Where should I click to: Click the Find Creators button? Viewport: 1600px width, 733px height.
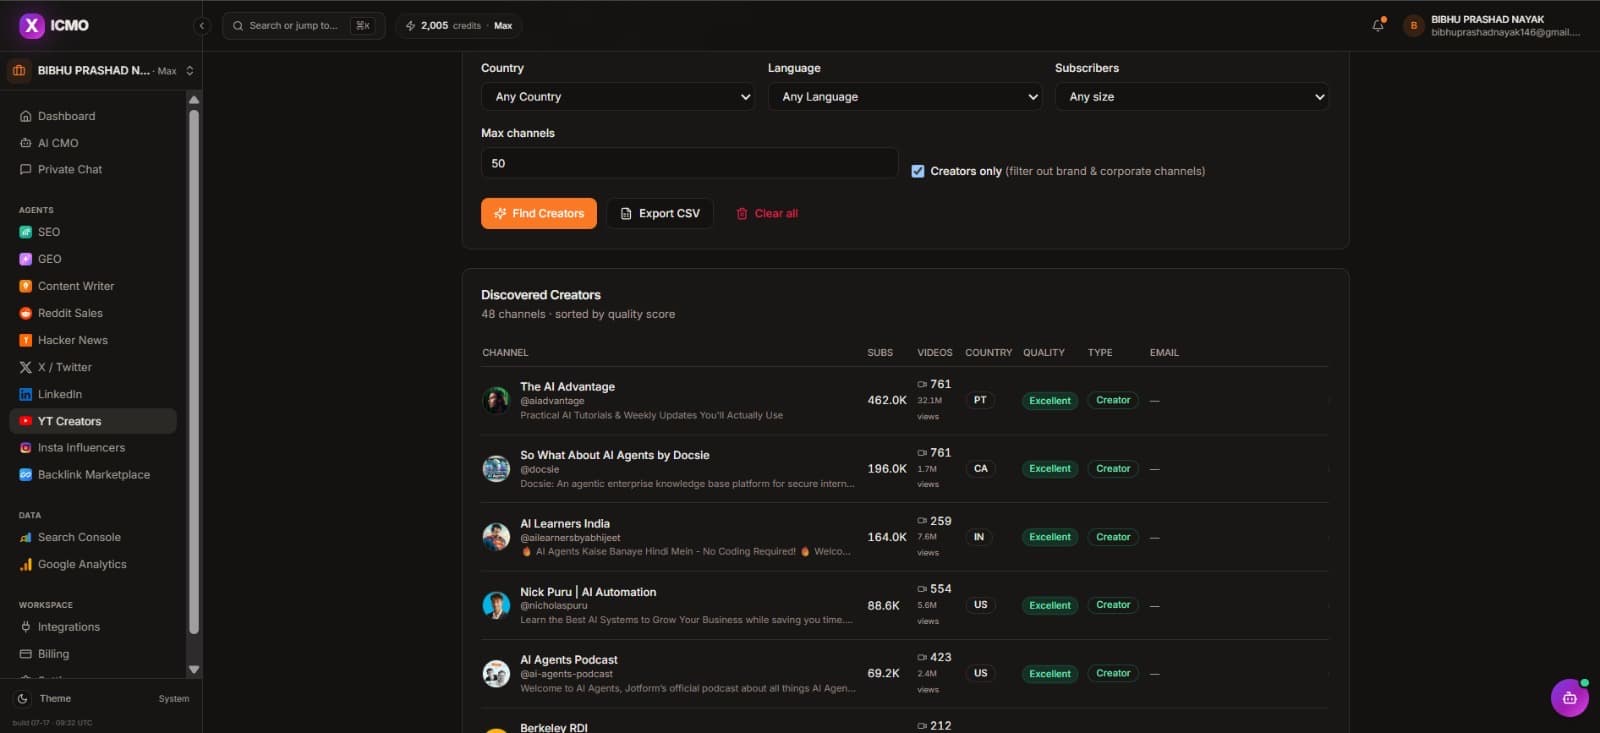pos(539,213)
